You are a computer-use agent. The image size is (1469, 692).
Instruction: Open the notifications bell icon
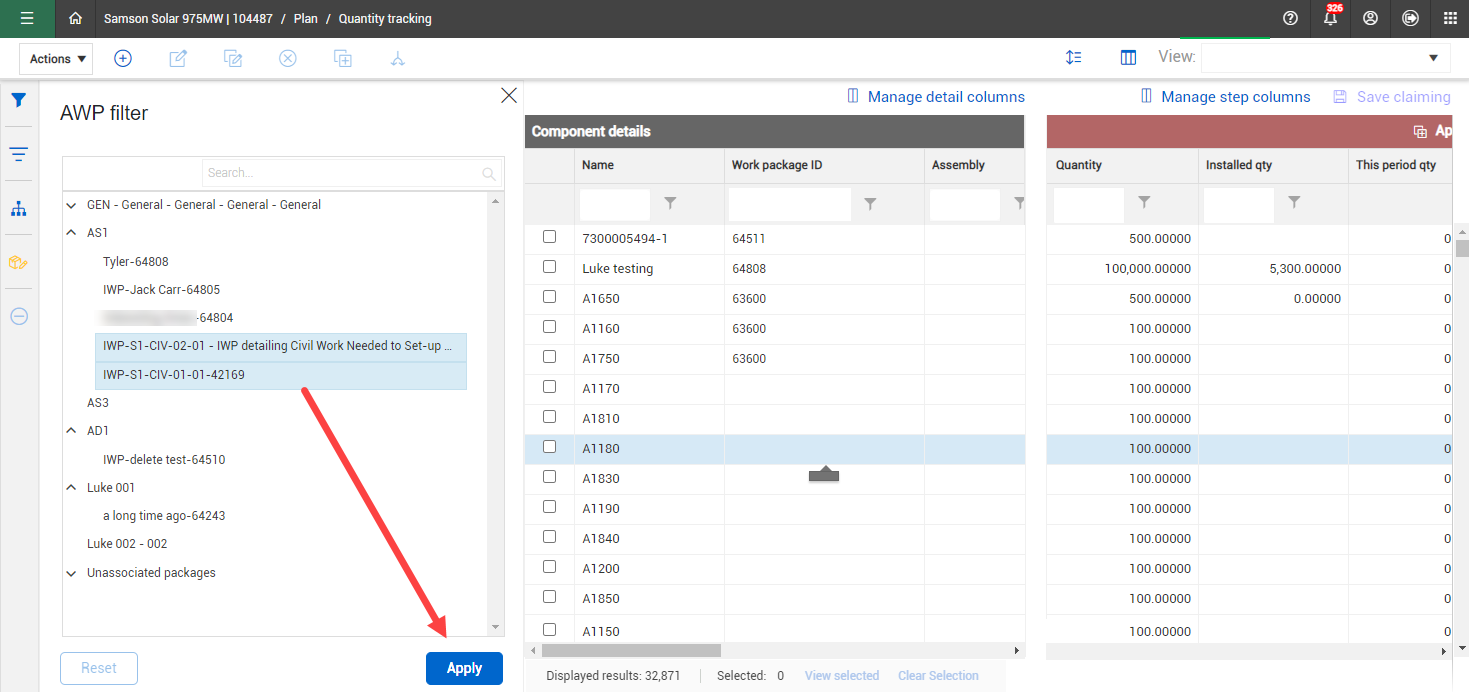[1330, 18]
